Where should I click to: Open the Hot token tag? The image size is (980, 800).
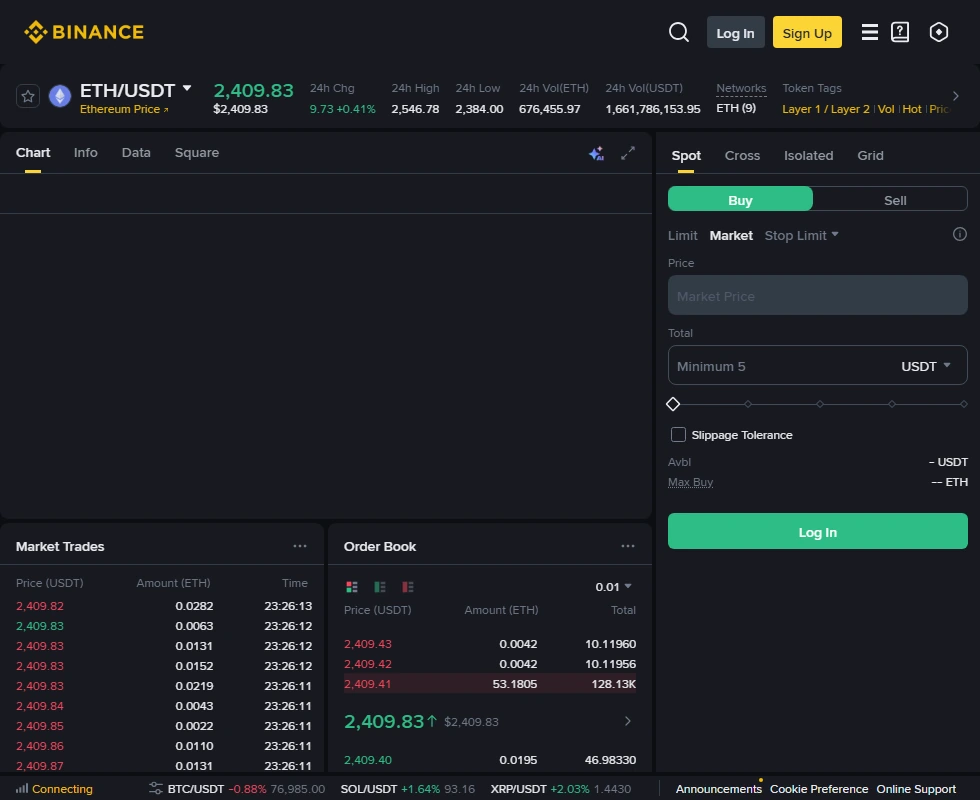click(912, 109)
